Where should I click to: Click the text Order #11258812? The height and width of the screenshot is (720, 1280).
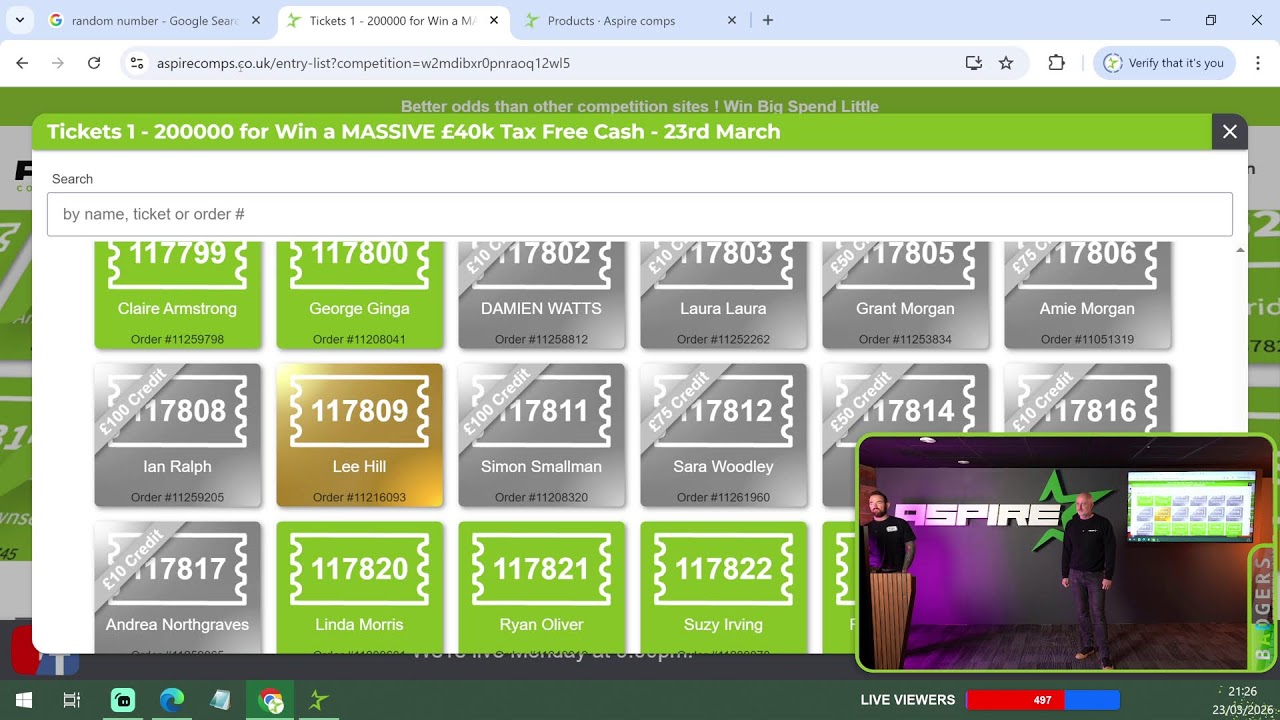pyautogui.click(x=541, y=339)
